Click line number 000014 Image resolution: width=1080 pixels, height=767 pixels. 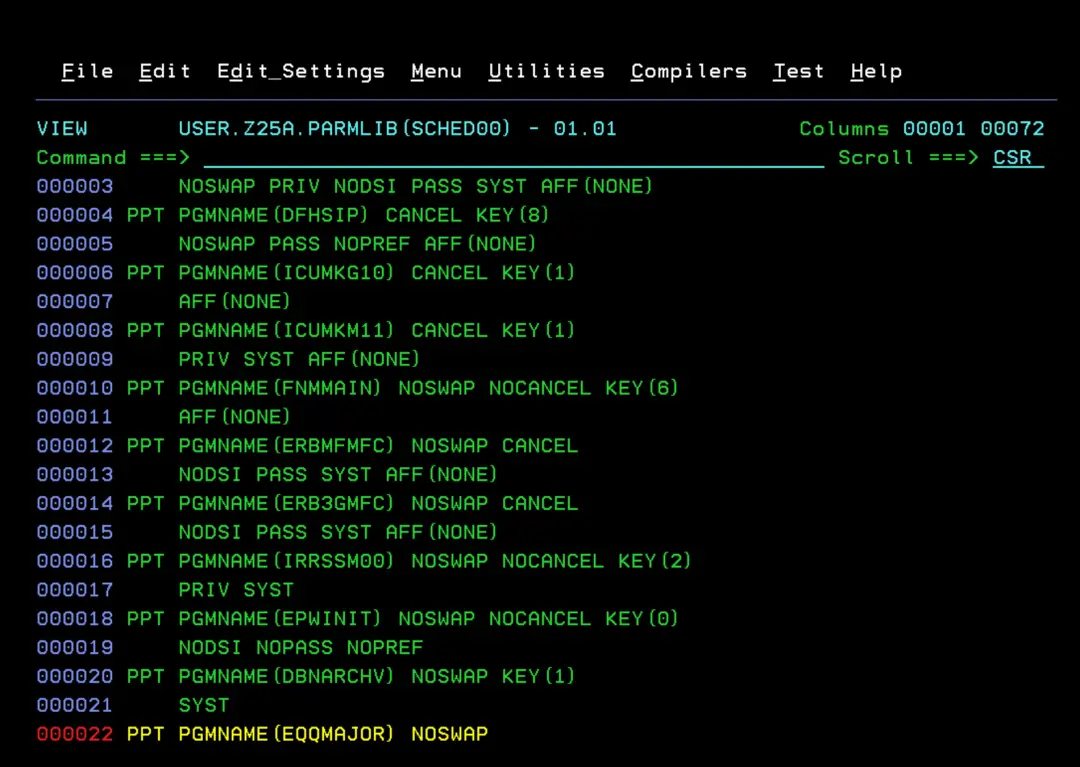pyautogui.click(x=75, y=504)
